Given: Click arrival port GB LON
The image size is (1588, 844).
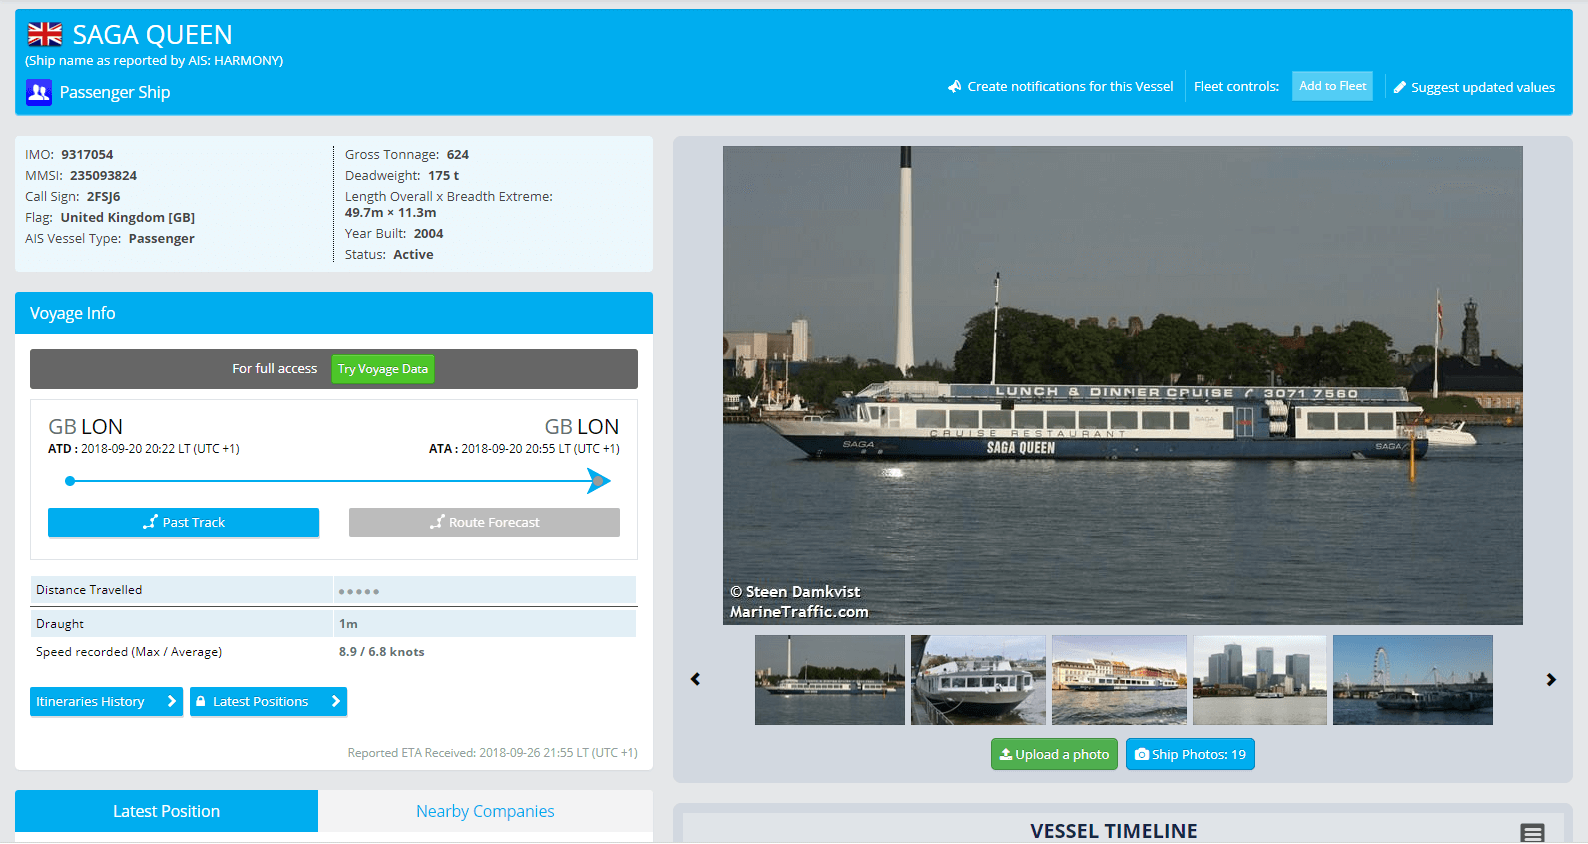Looking at the screenshot, I should pyautogui.click(x=582, y=427).
